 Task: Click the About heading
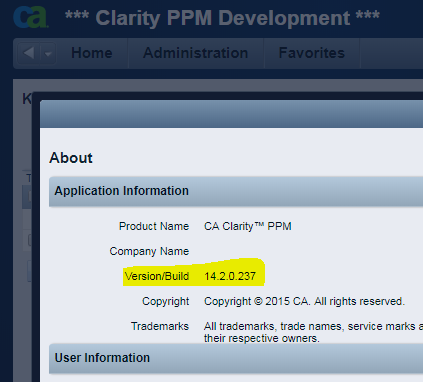pos(71,158)
